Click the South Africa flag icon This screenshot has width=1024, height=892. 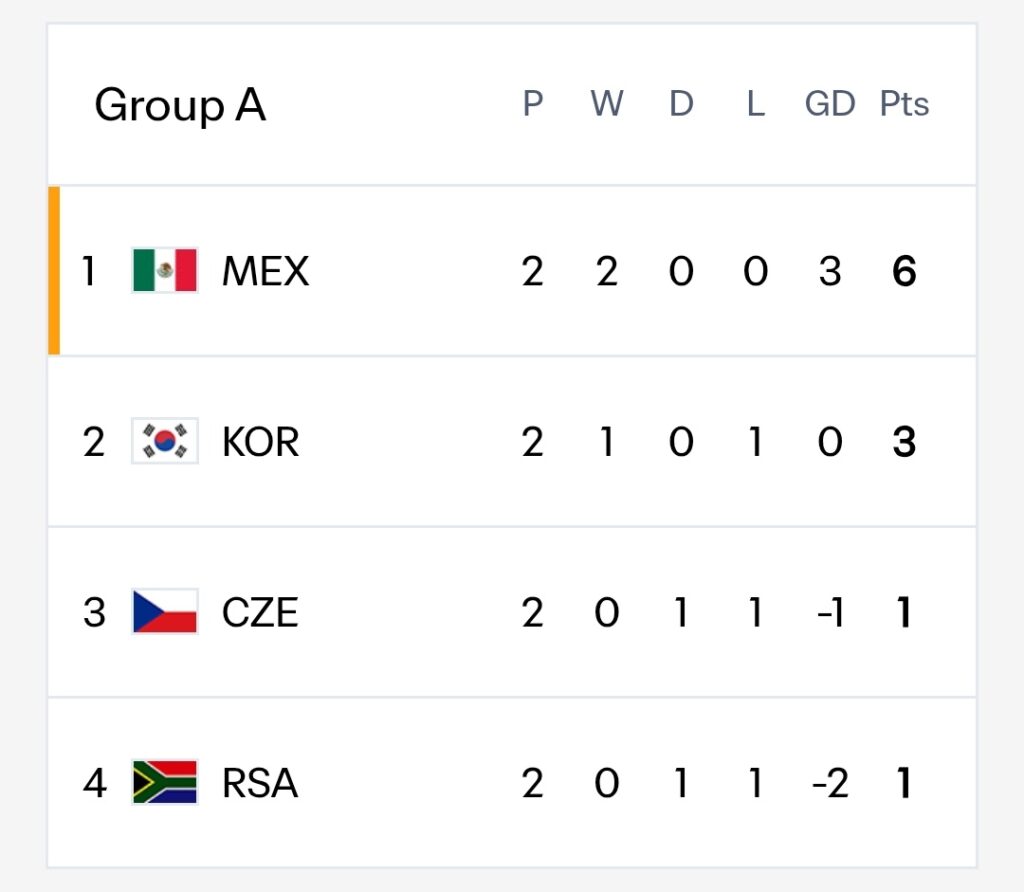pyautogui.click(x=165, y=782)
